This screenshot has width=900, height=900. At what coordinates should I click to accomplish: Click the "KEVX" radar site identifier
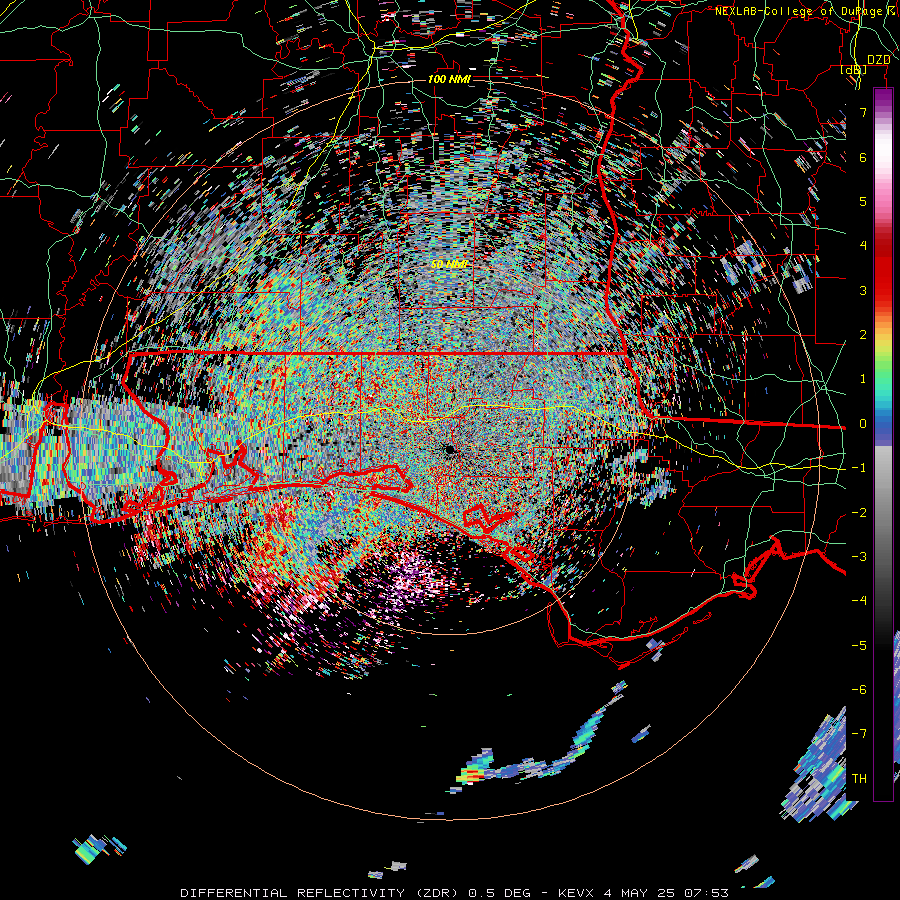(576, 893)
